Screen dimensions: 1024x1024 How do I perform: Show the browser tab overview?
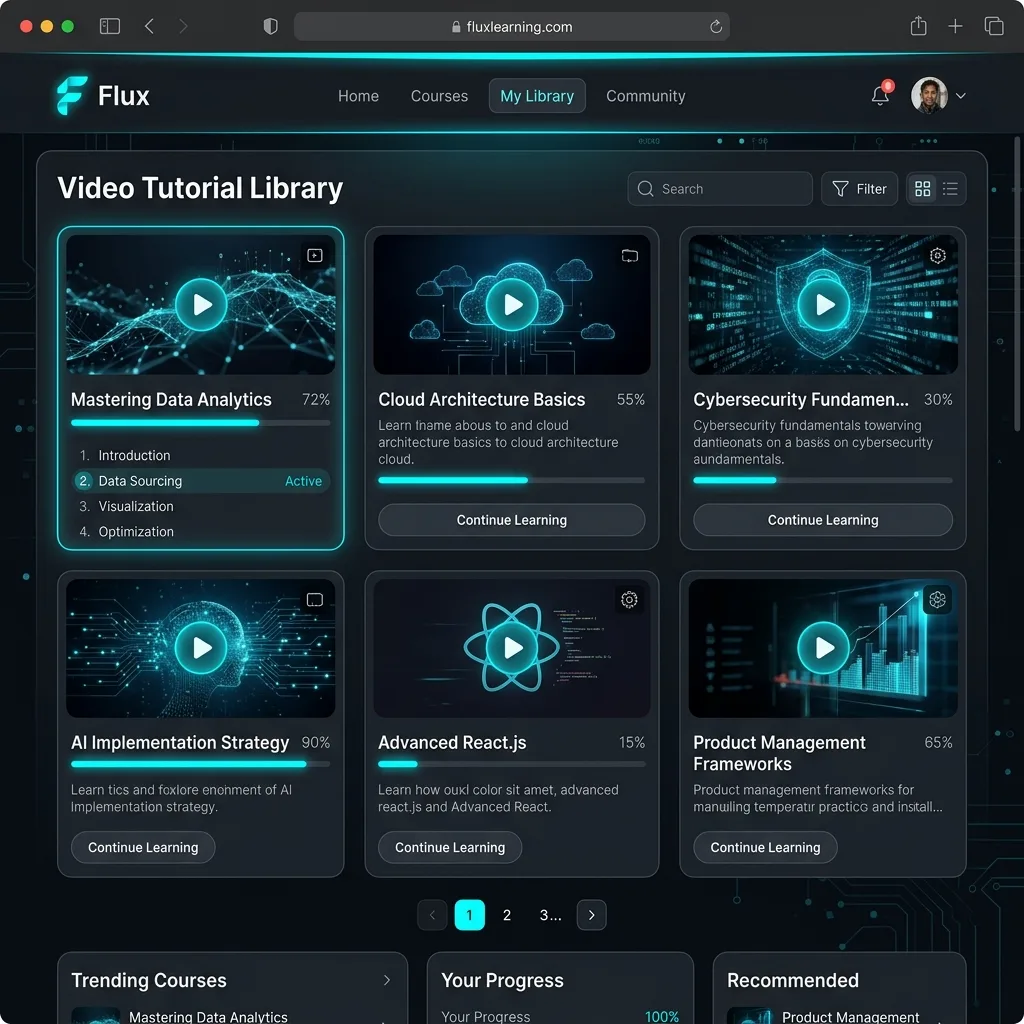994,26
